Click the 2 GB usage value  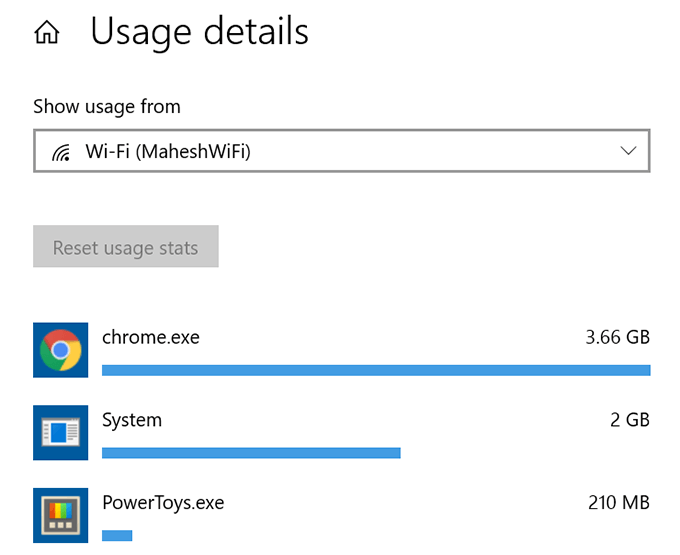tap(629, 420)
